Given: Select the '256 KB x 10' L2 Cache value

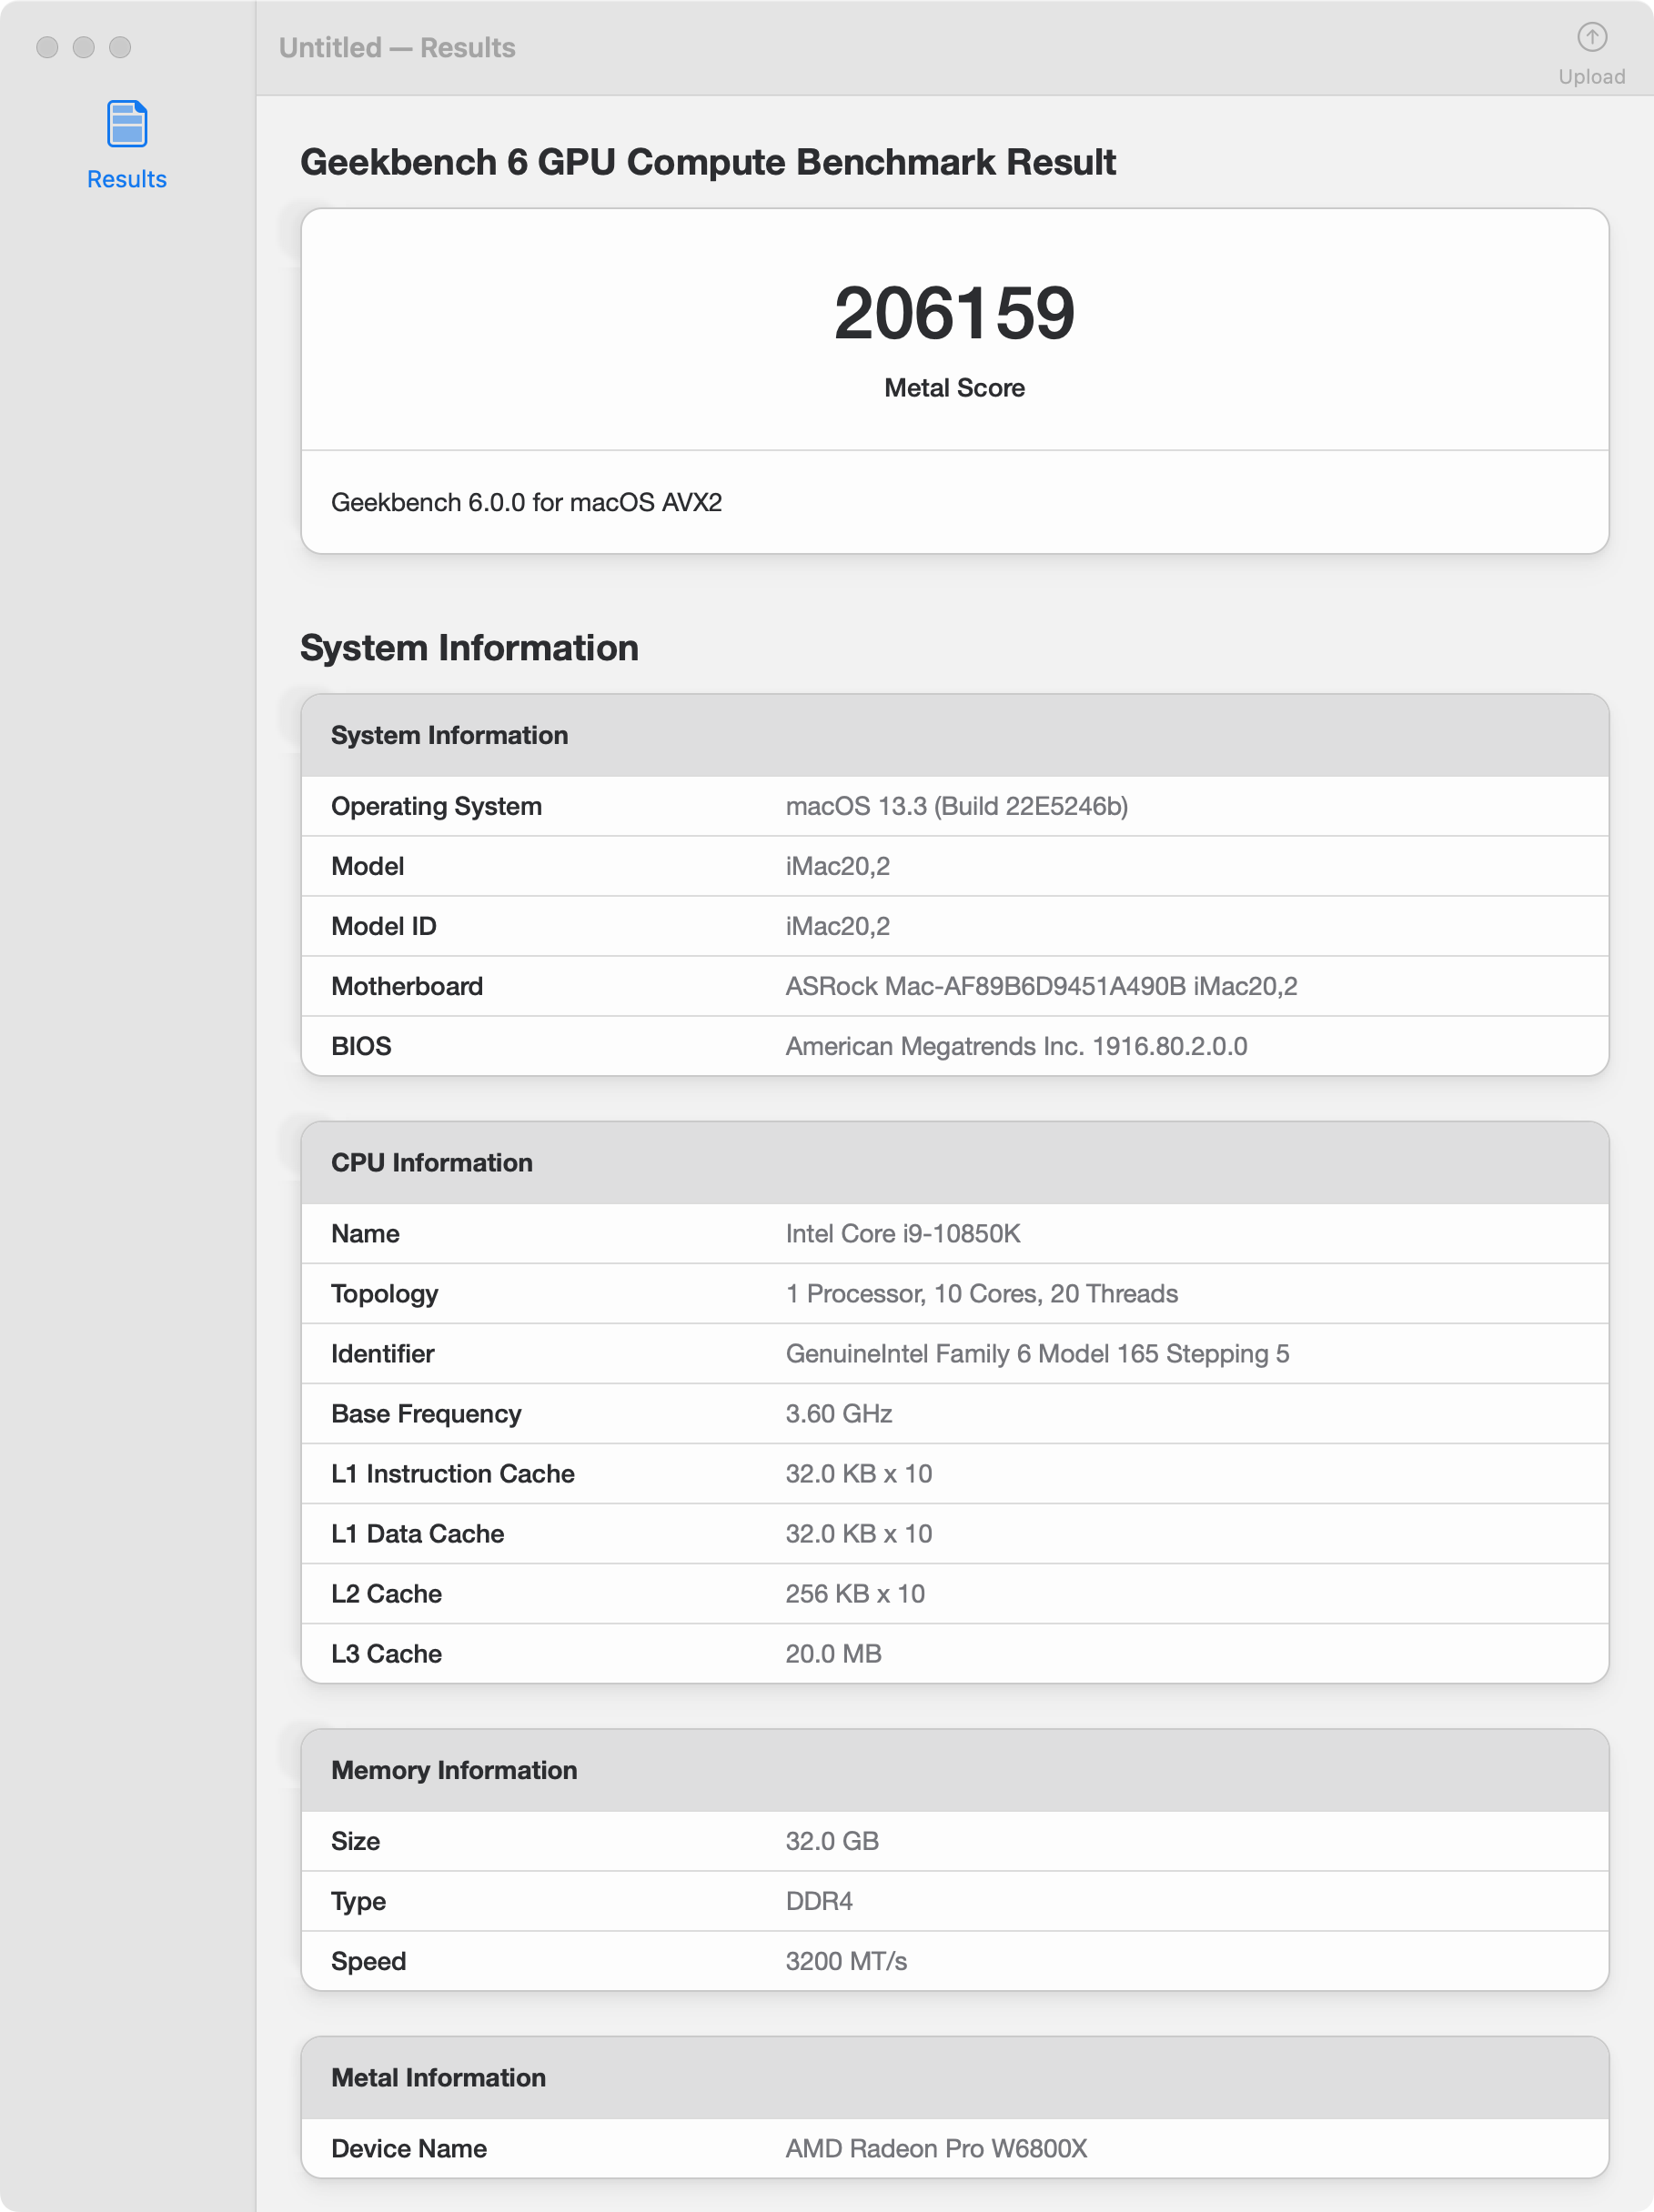Looking at the screenshot, I should tap(854, 1593).
